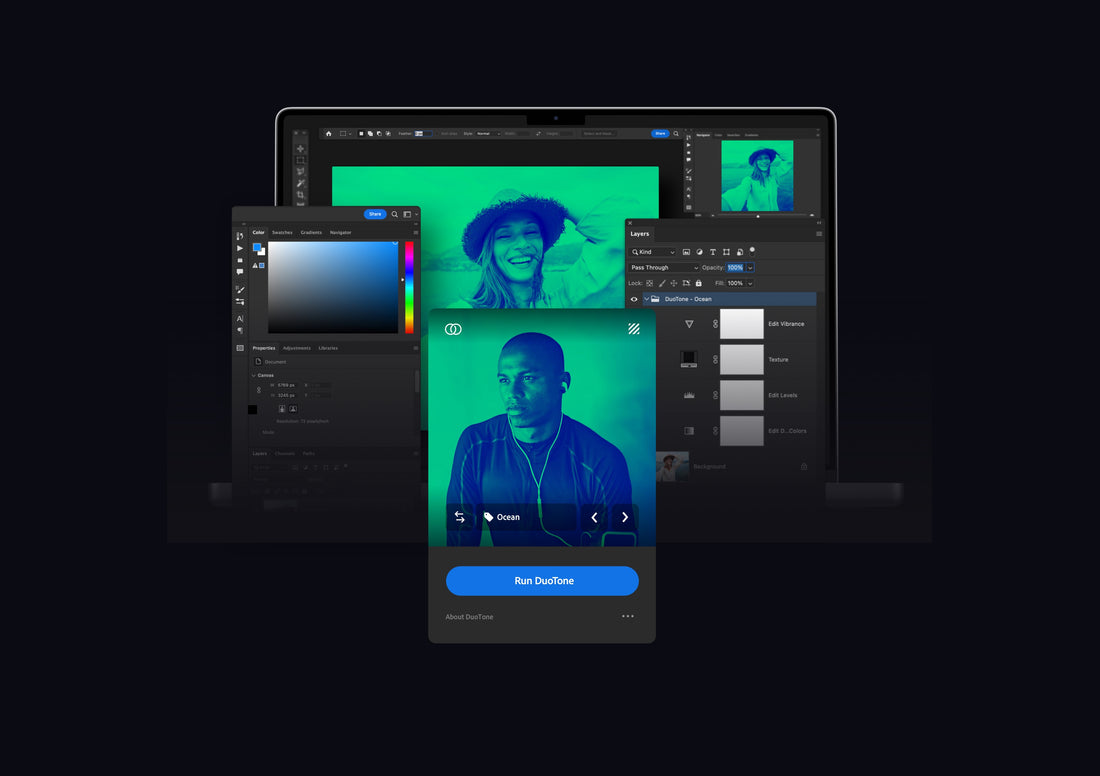The height and width of the screenshot is (776, 1100).
Task: Switch to the Swatches tab
Action: [x=282, y=232]
